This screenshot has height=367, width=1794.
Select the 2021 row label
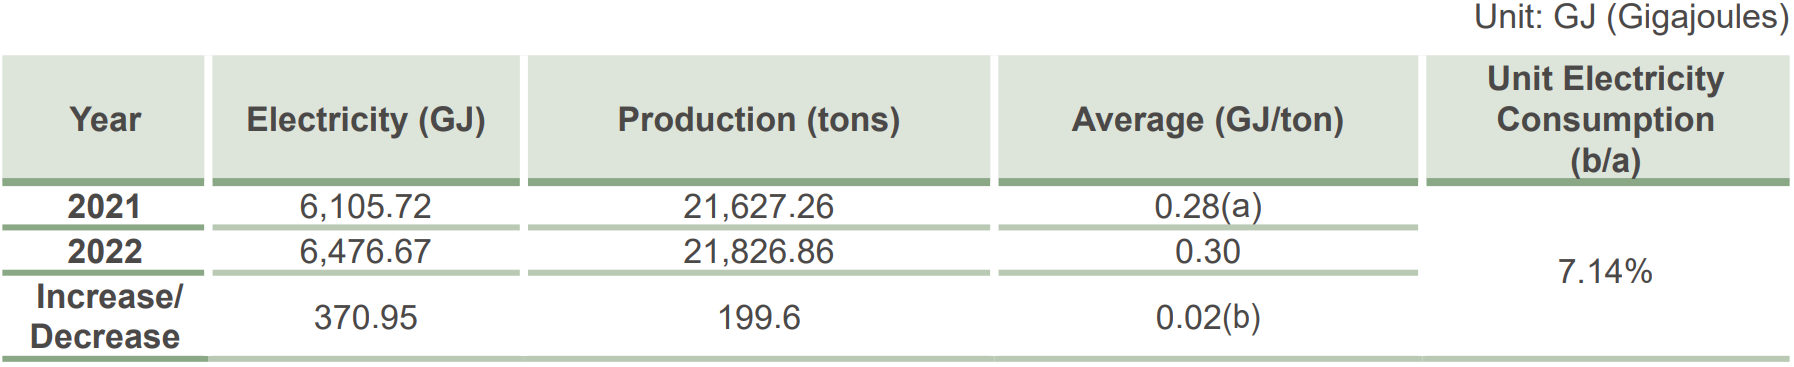(104, 206)
